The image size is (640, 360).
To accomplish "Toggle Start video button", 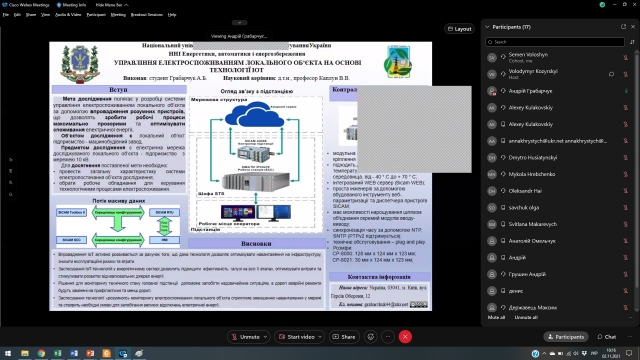I will coord(296,337).
